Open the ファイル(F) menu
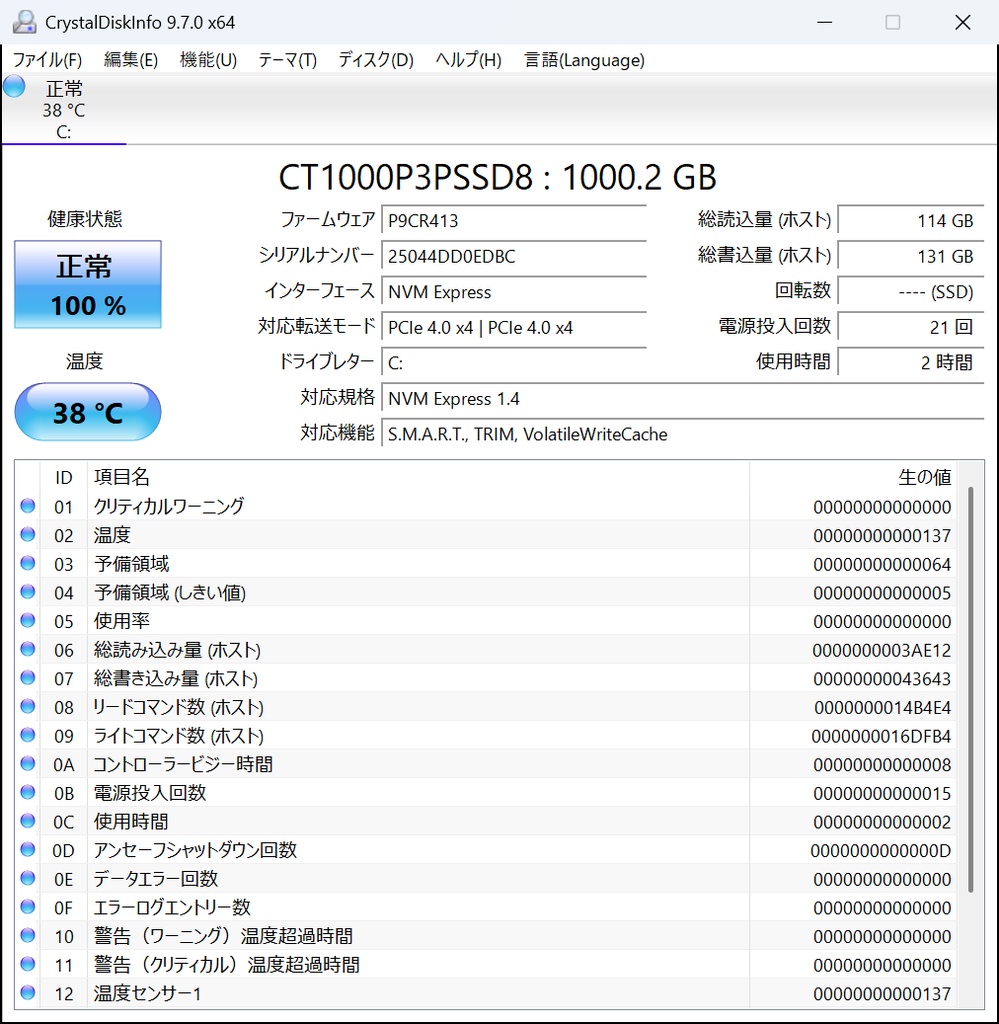999x1024 pixels. pos(48,60)
